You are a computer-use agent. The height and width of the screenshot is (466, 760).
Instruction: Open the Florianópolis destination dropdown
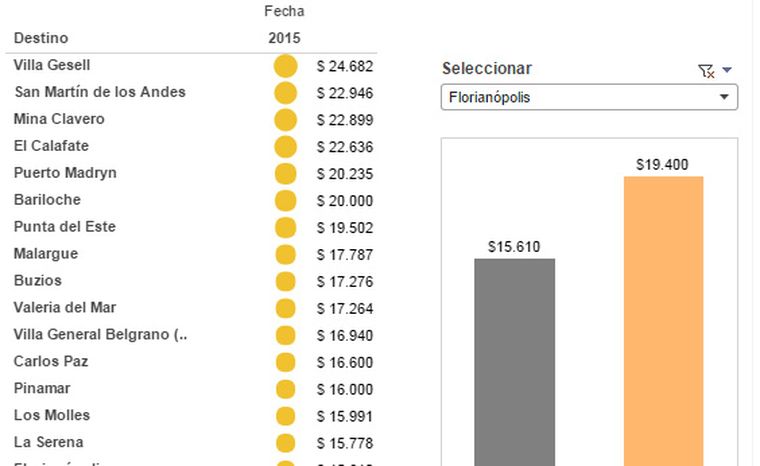pos(589,98)
